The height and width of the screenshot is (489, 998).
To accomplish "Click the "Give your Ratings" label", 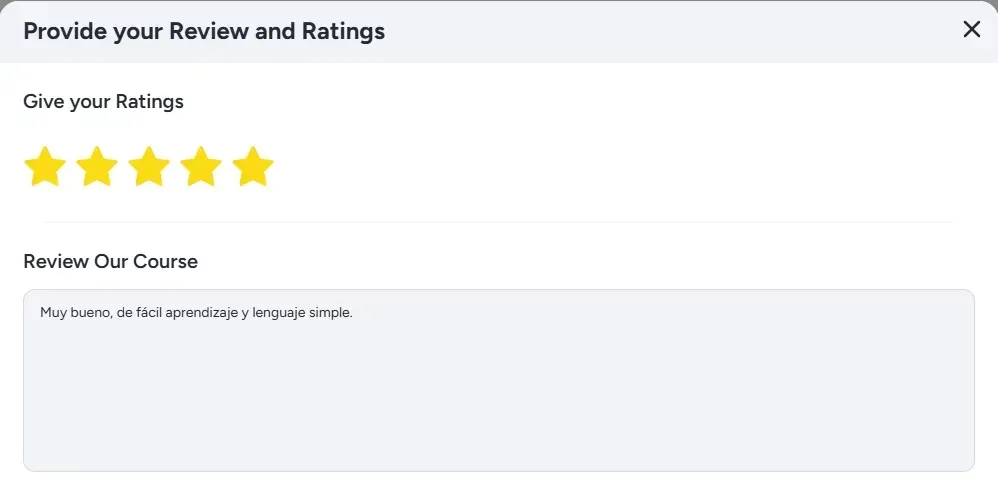I will click(103, 101).
